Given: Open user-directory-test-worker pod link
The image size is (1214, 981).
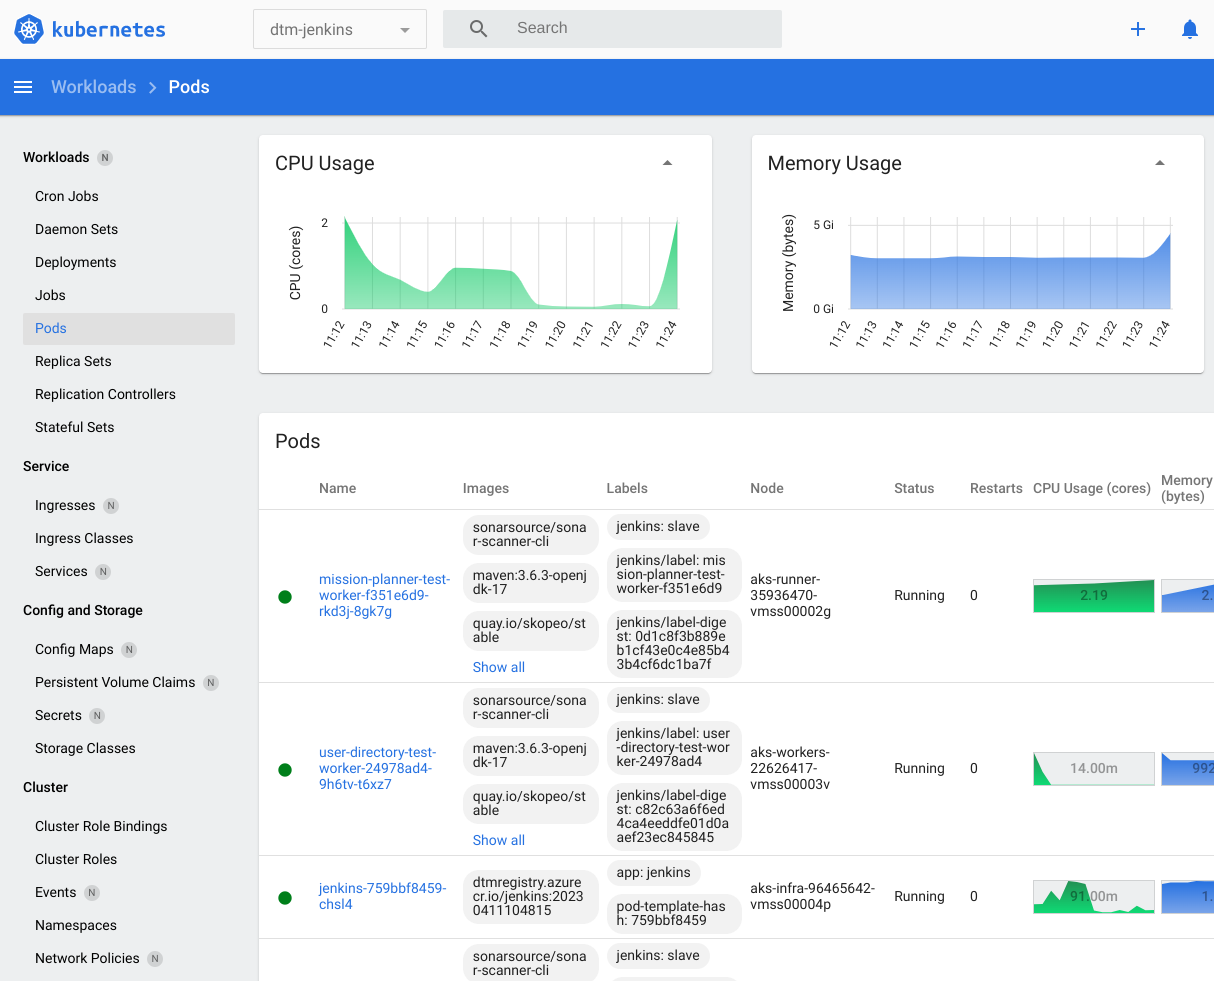Looking at the screenshot, I should click(x=378, y=768).
